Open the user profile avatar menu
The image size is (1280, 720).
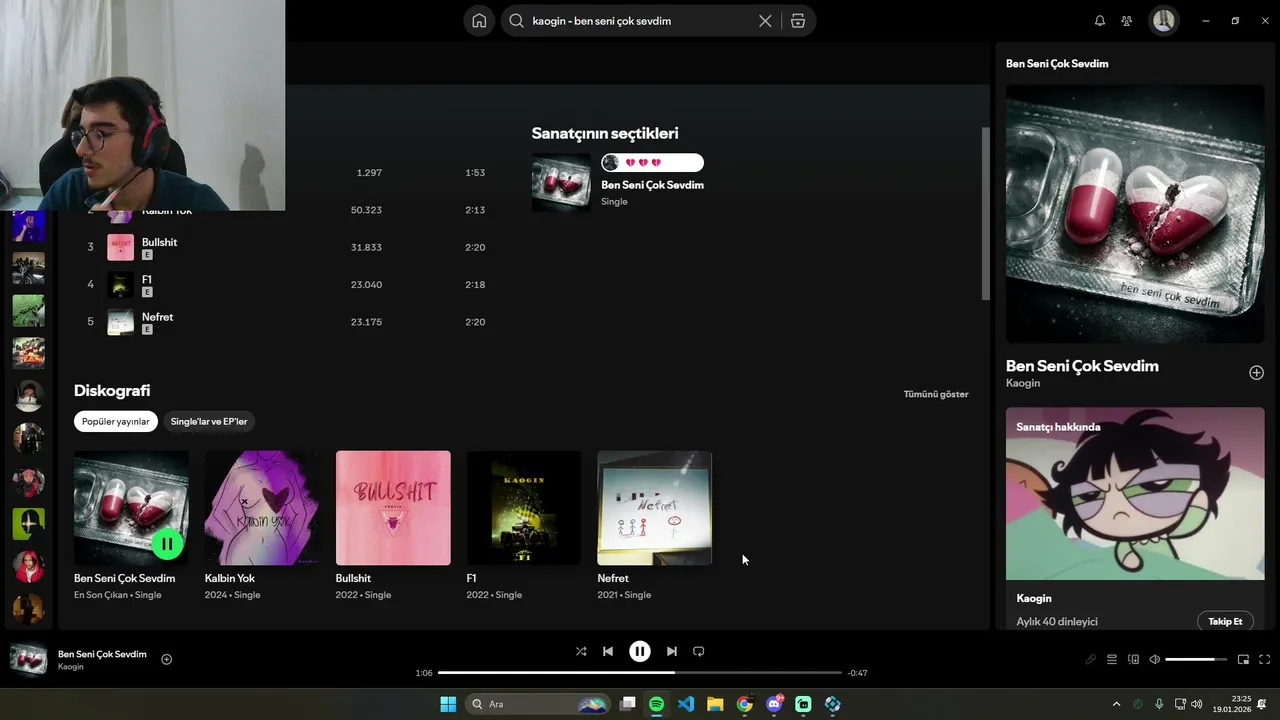click(1163, 21)
